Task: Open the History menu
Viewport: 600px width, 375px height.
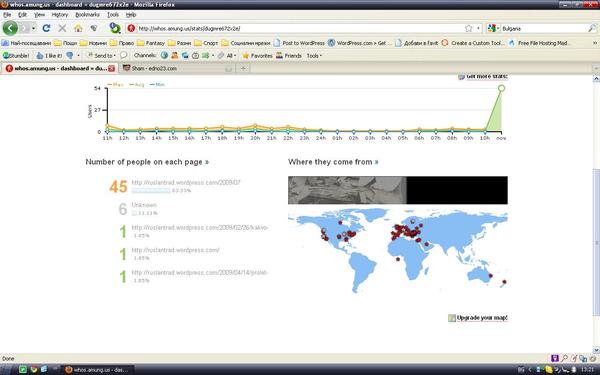Action: (60, 15)
